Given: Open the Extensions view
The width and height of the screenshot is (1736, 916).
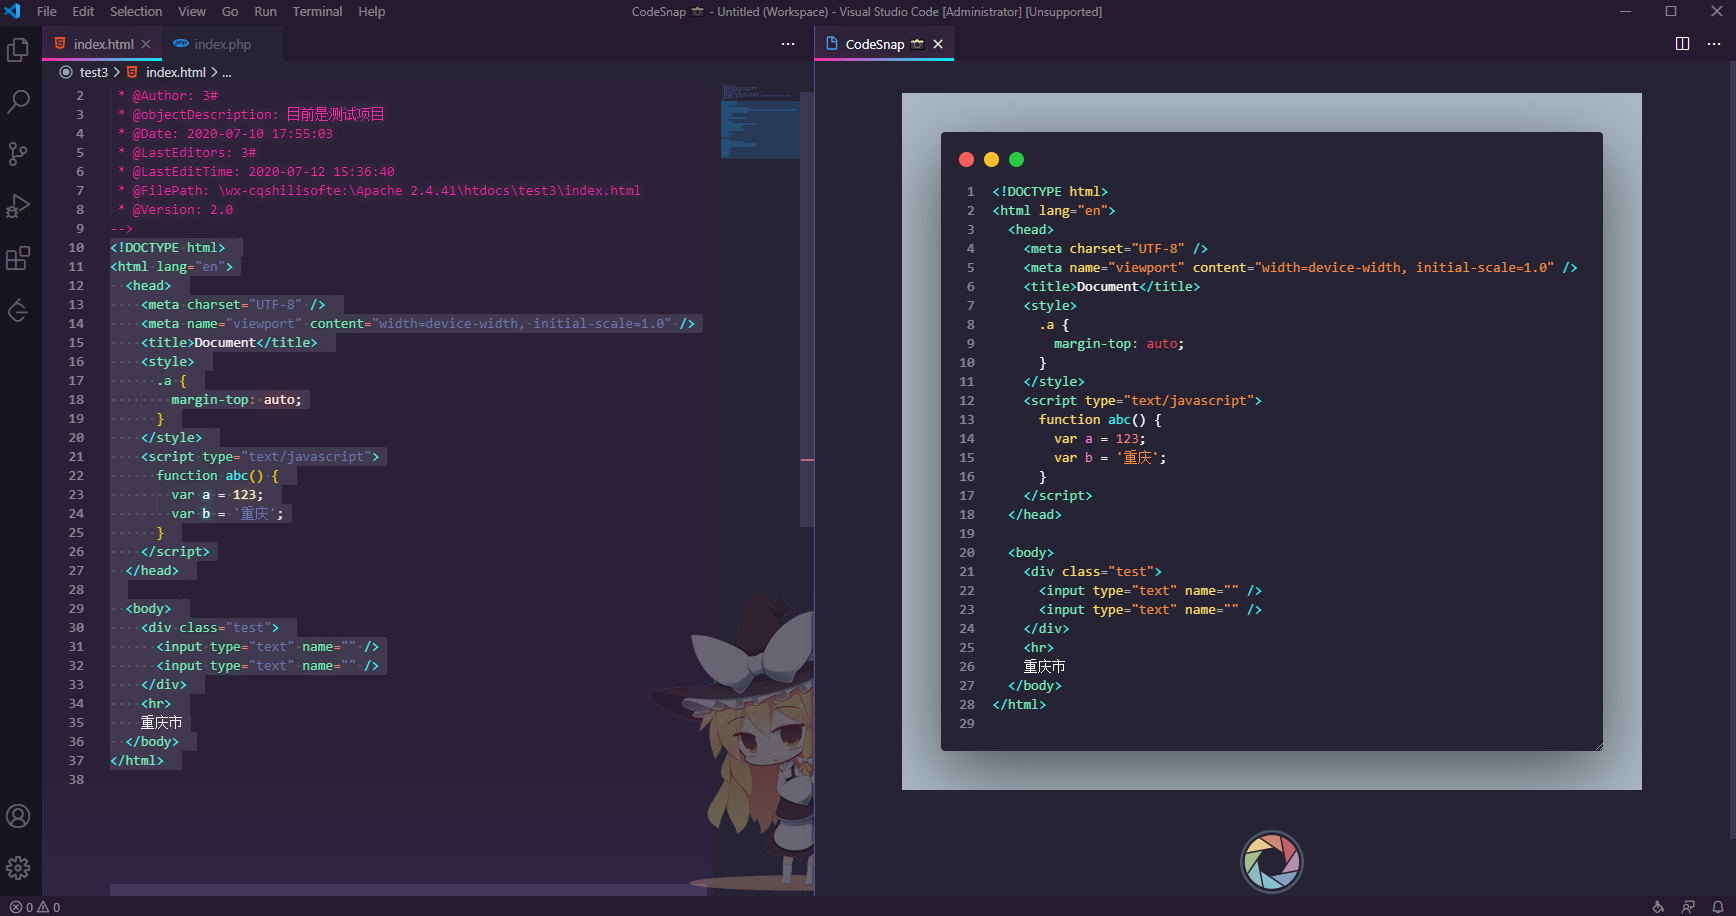Looking at the screenshot, I should [x=18, y=258].
